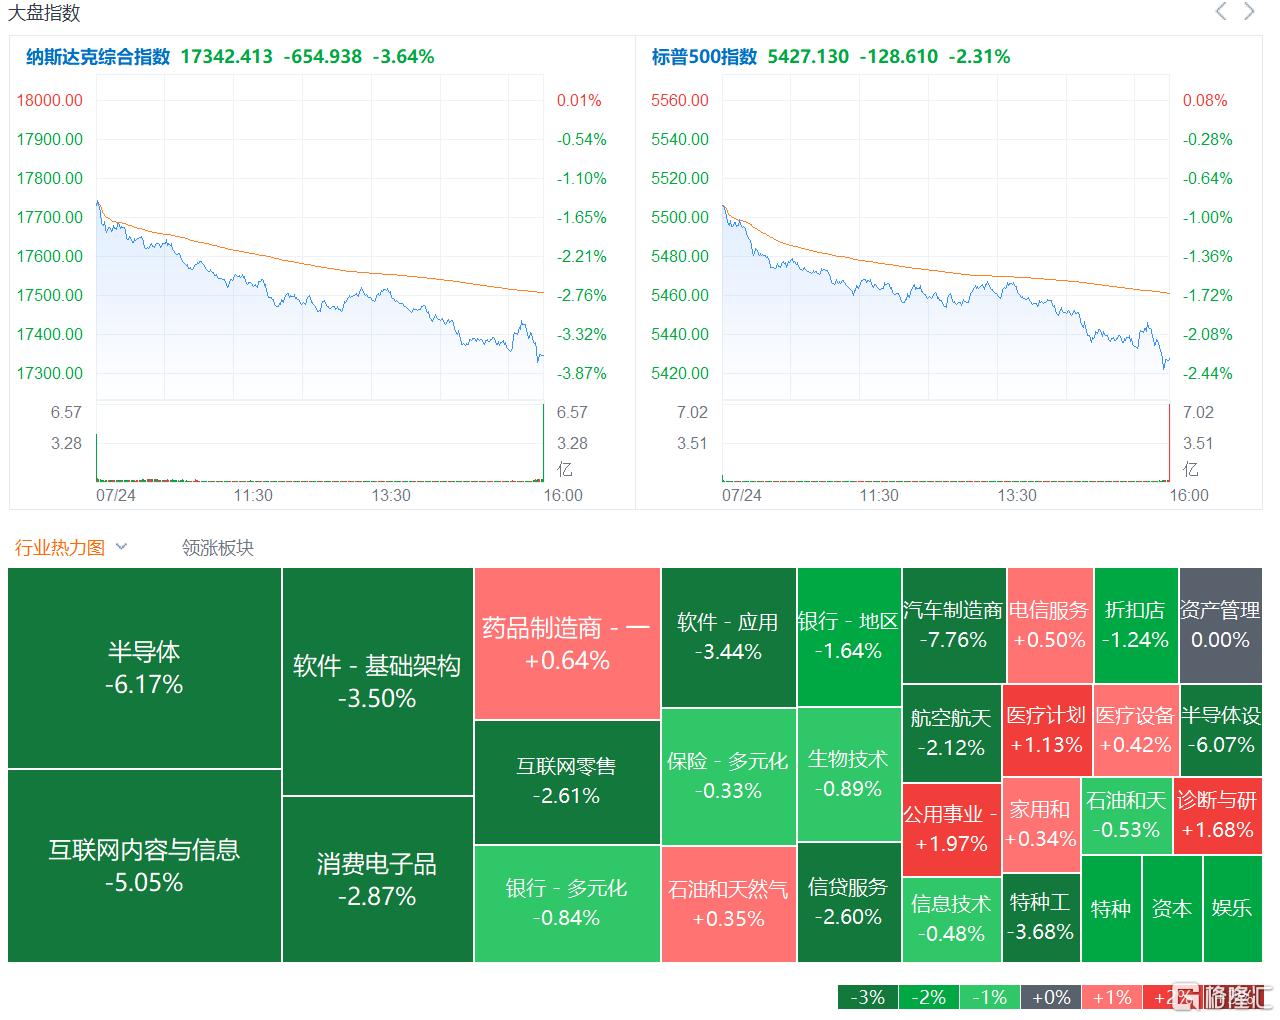
Task: Select the 汽车制造商 -7.76% tile
Action: [953, 625]
